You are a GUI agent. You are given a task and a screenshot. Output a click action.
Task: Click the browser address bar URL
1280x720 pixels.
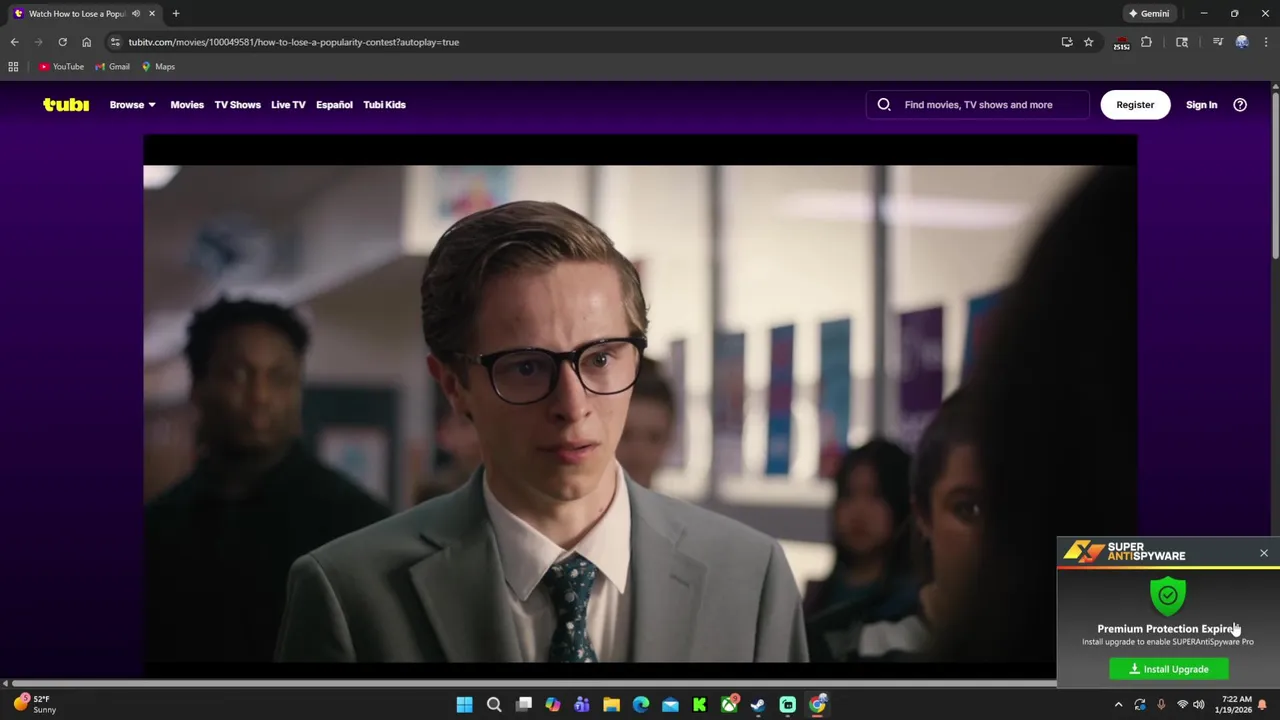293,42
